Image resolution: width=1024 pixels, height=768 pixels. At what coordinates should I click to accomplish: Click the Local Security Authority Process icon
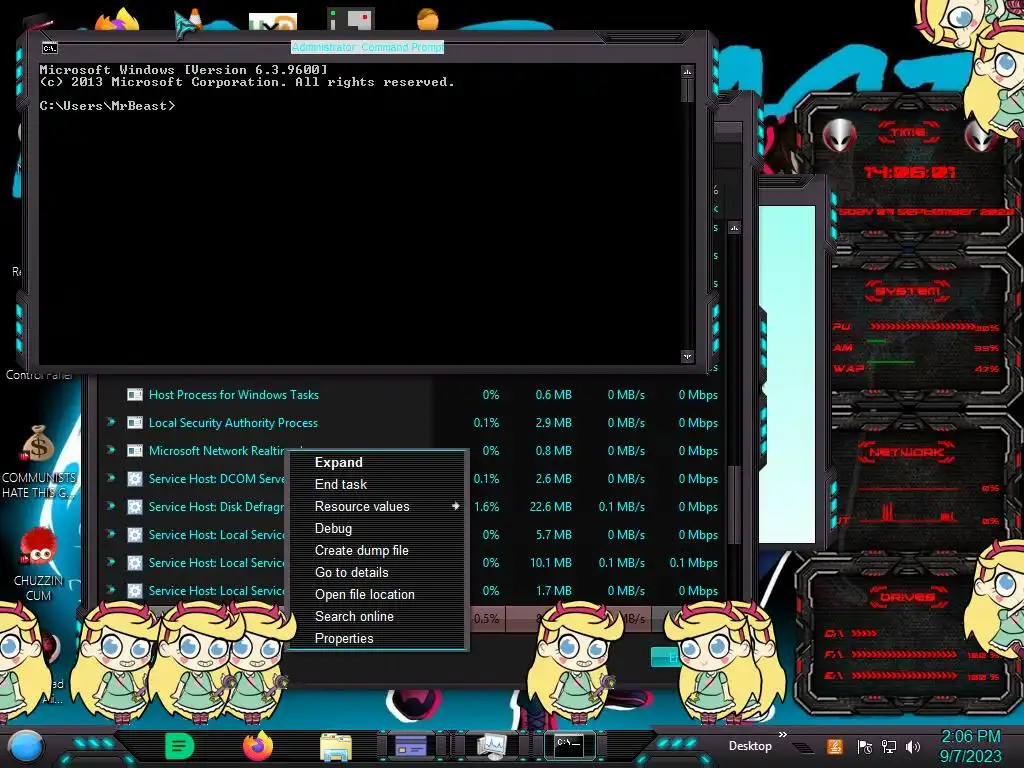[x=135, y=423]
